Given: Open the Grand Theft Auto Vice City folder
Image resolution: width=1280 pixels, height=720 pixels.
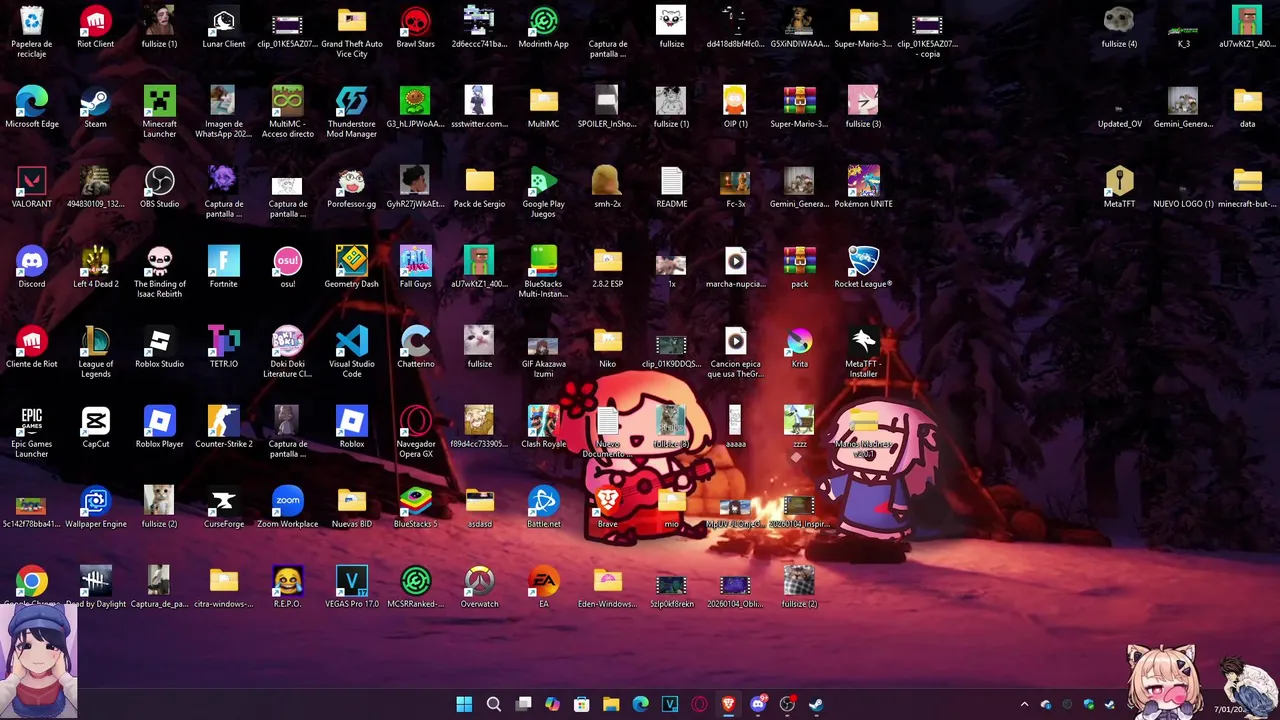Looking at the screenshot, I should coord(352,22).
